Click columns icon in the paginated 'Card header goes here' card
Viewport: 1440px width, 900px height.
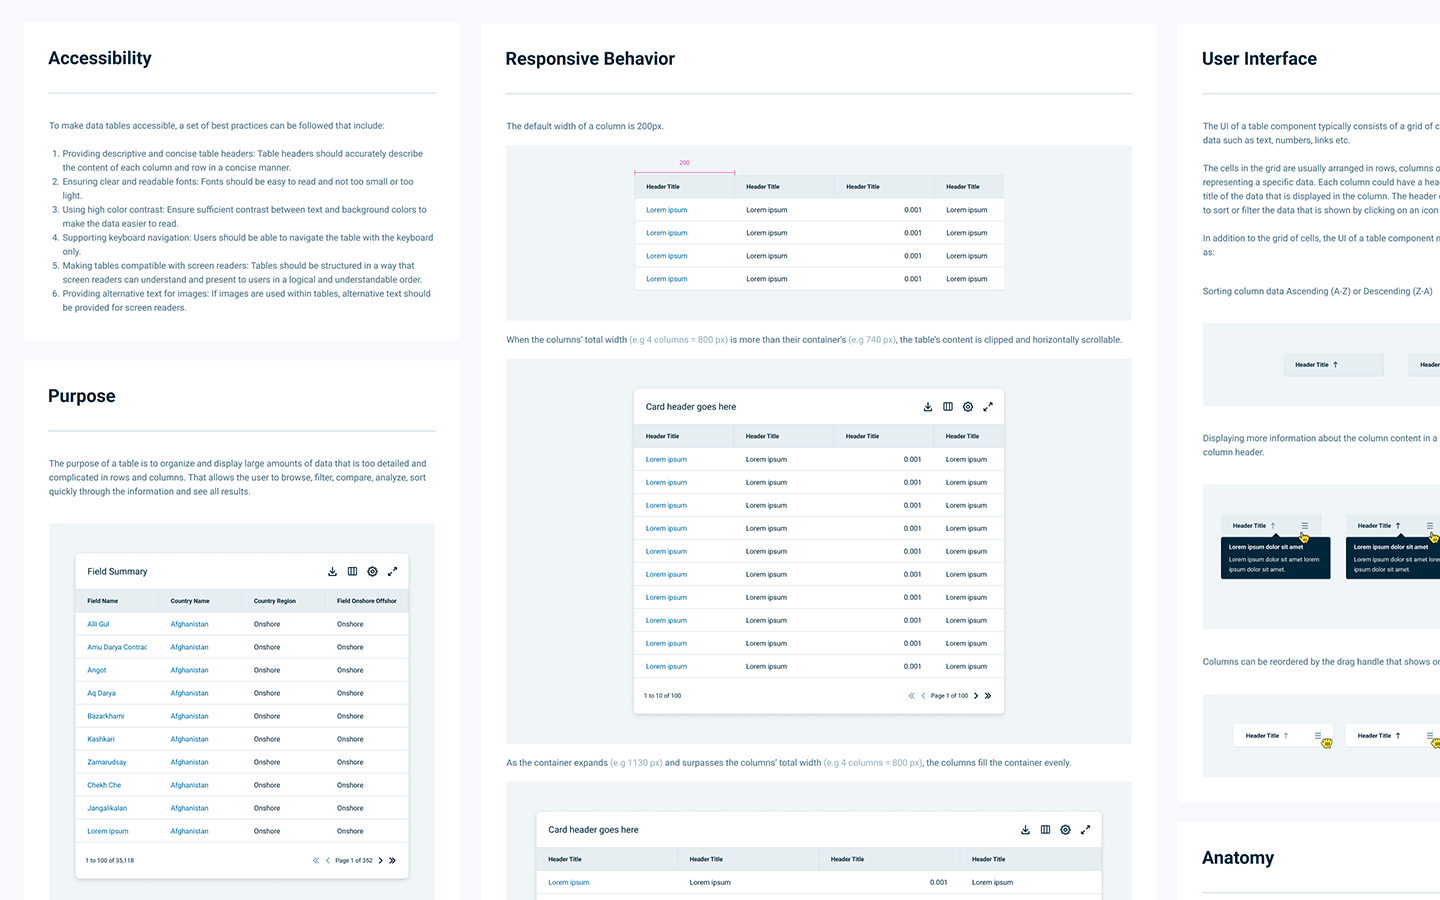[948, 407]
